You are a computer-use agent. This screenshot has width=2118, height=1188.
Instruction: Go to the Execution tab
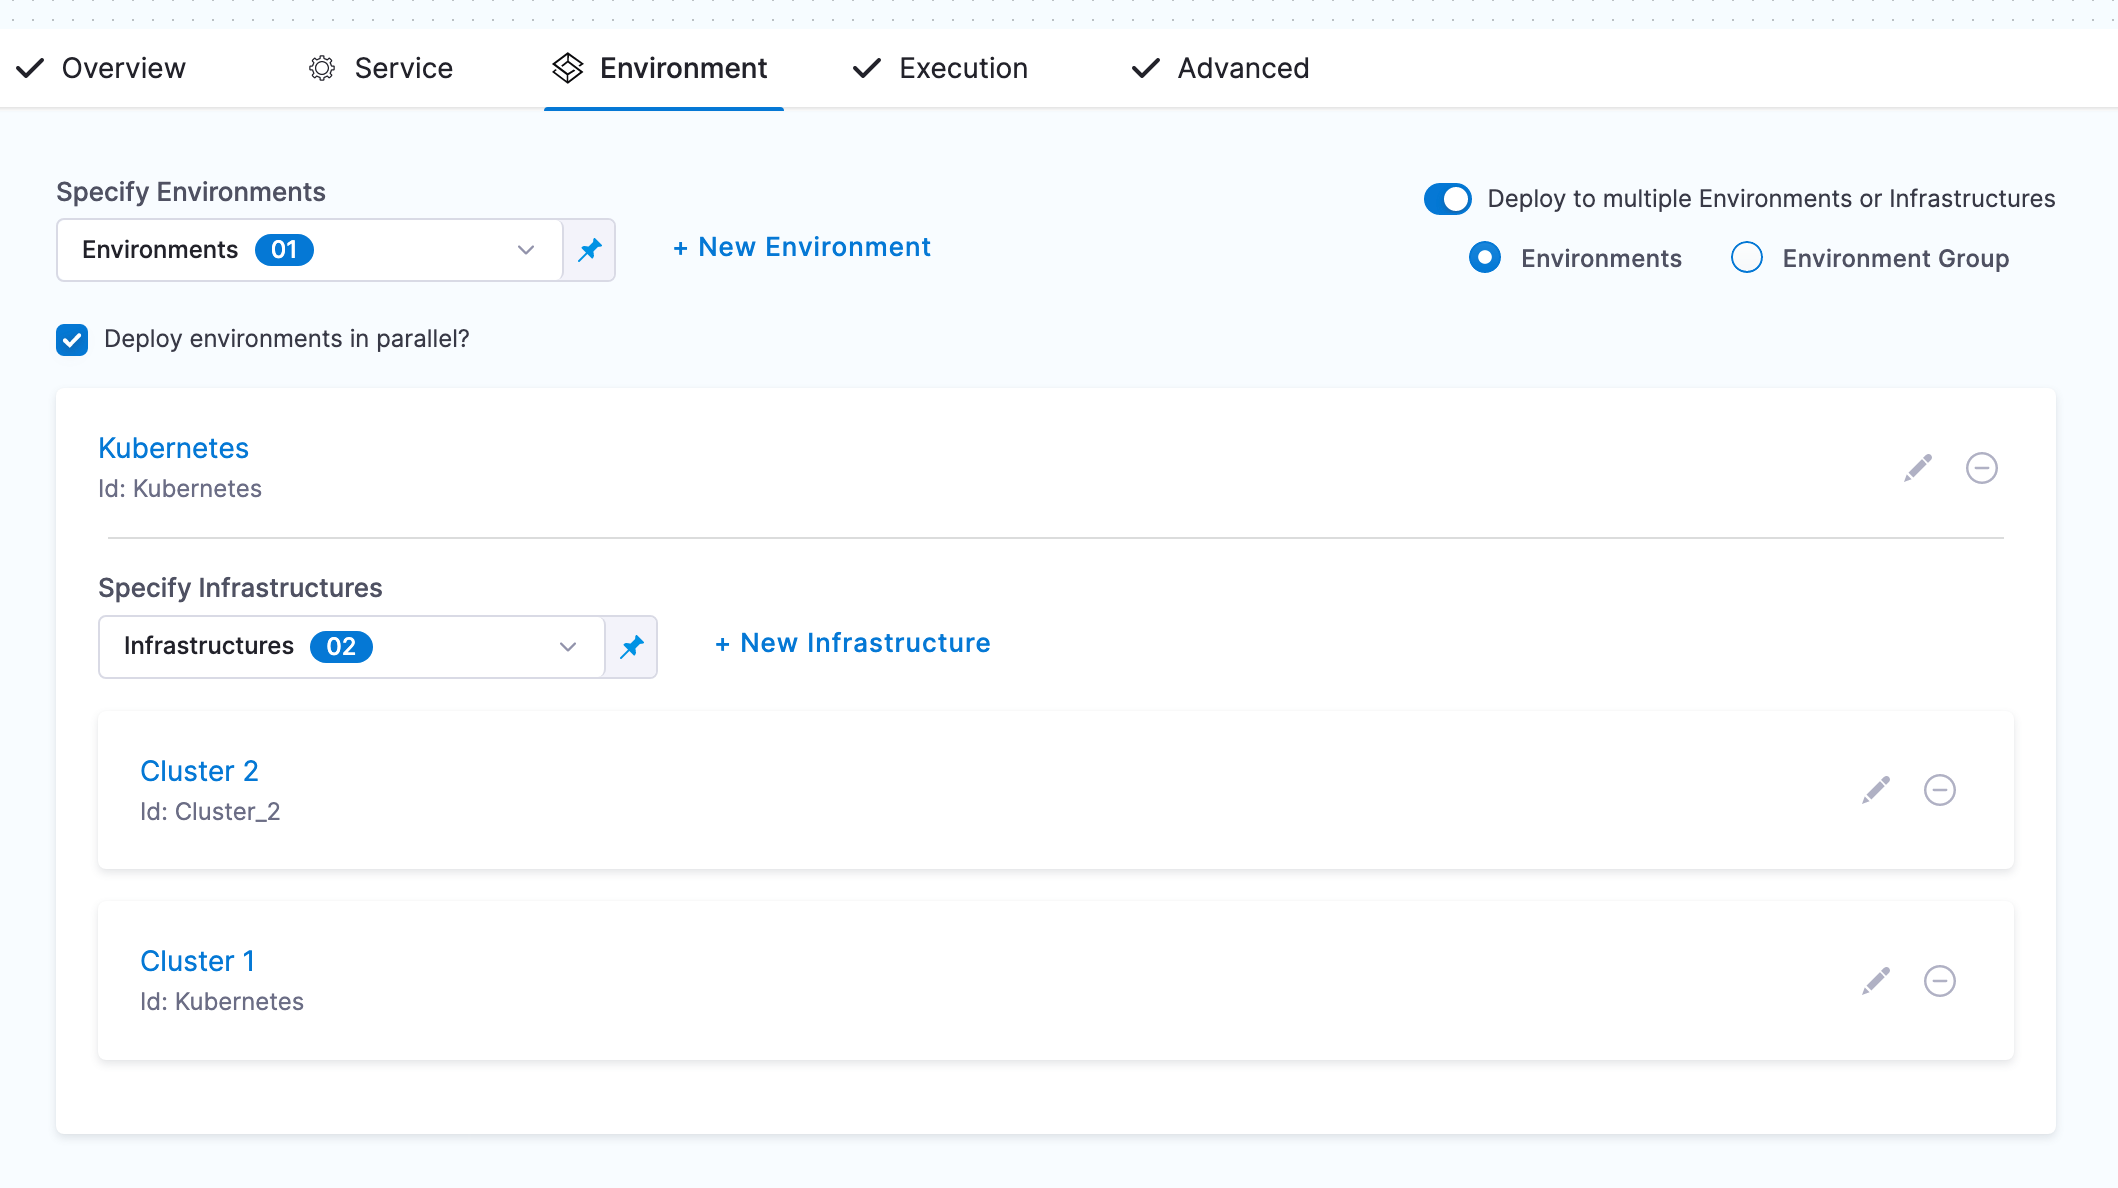940,68
